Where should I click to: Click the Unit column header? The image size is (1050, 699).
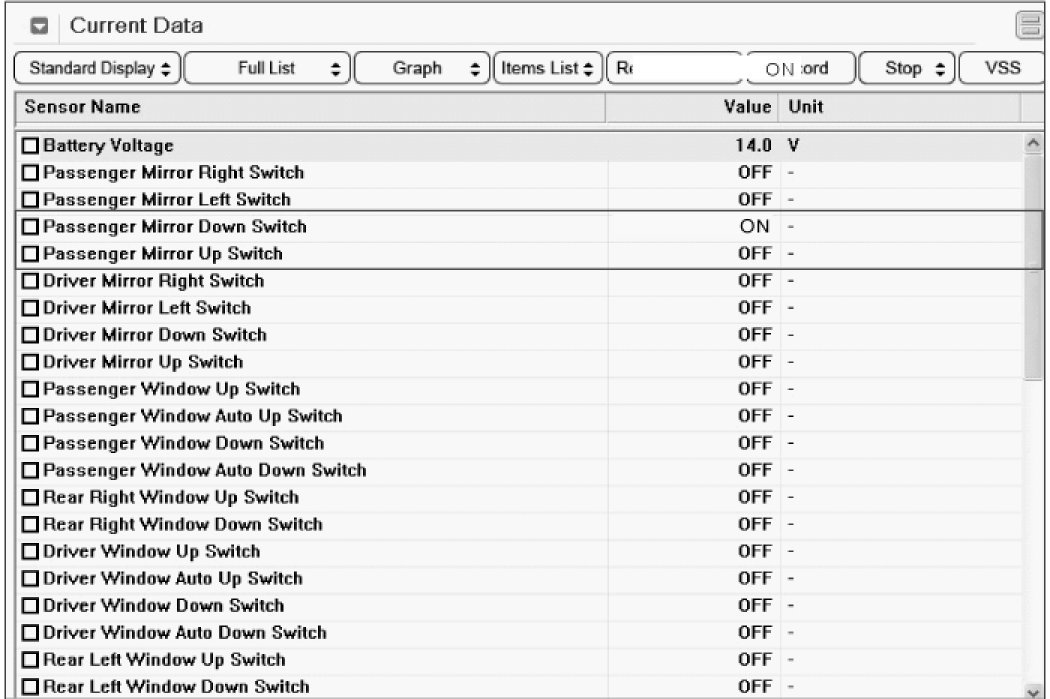(x=806, y=106)
